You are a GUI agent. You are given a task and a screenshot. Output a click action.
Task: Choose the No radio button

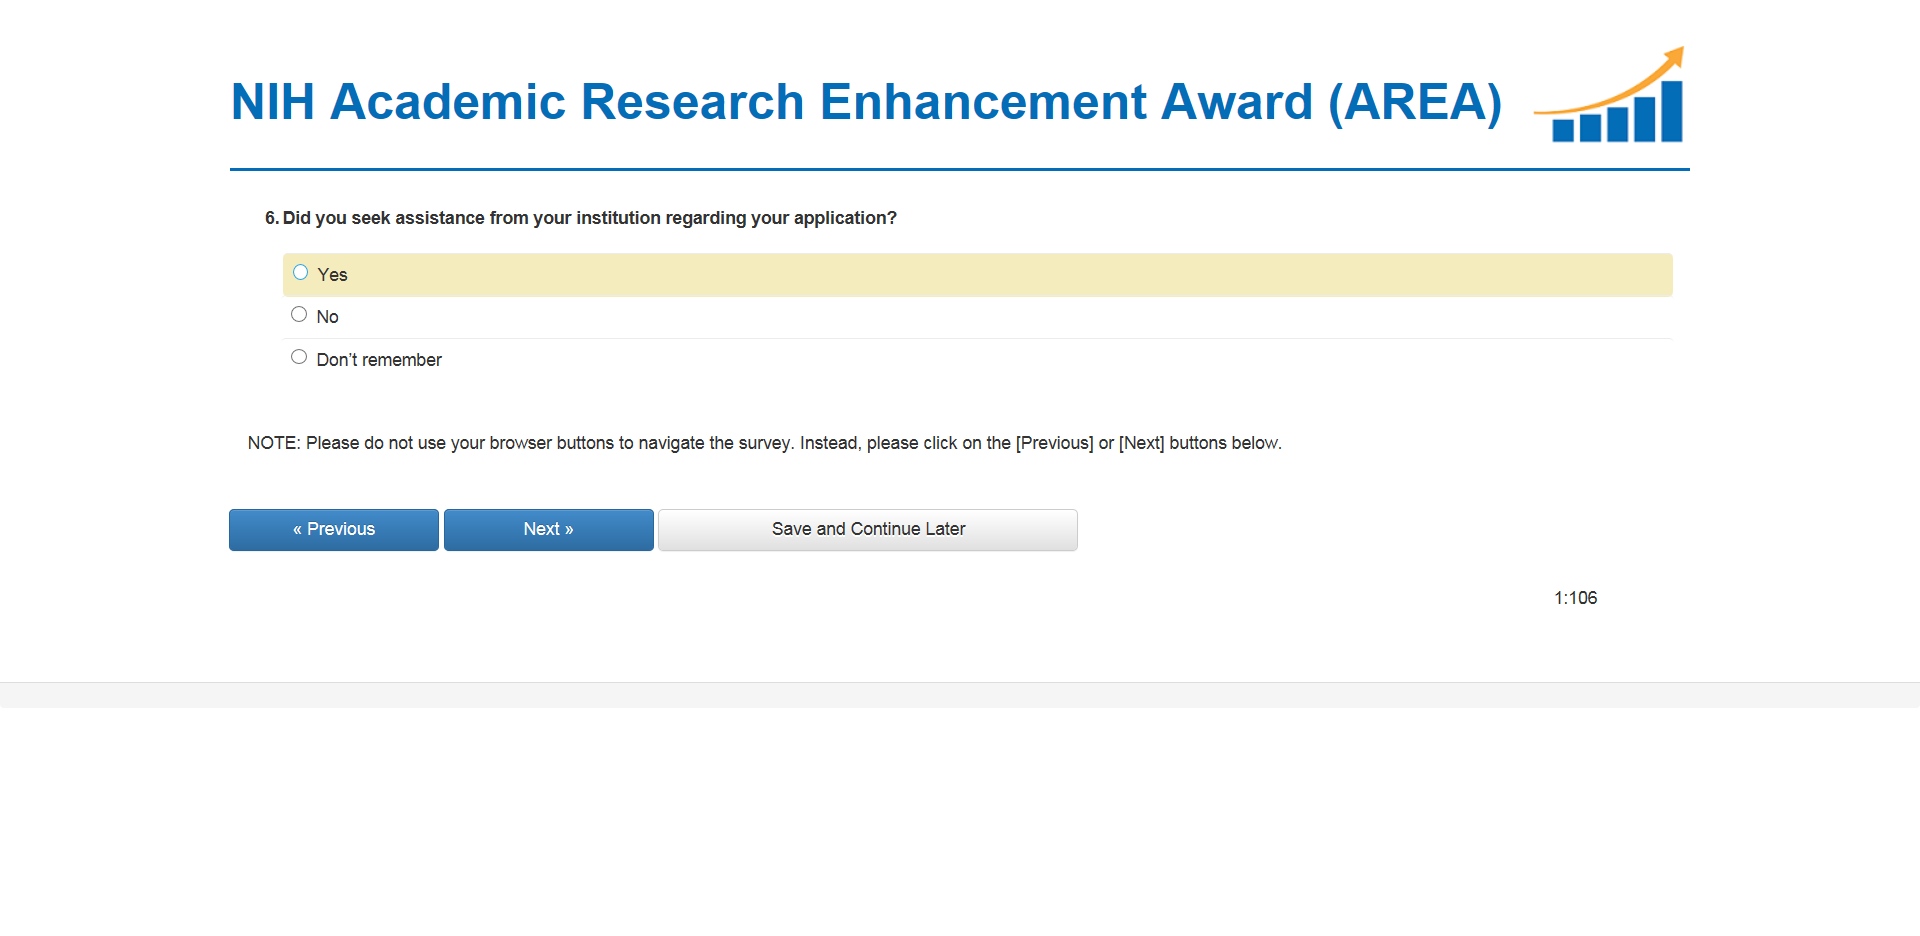coord(299,315)
